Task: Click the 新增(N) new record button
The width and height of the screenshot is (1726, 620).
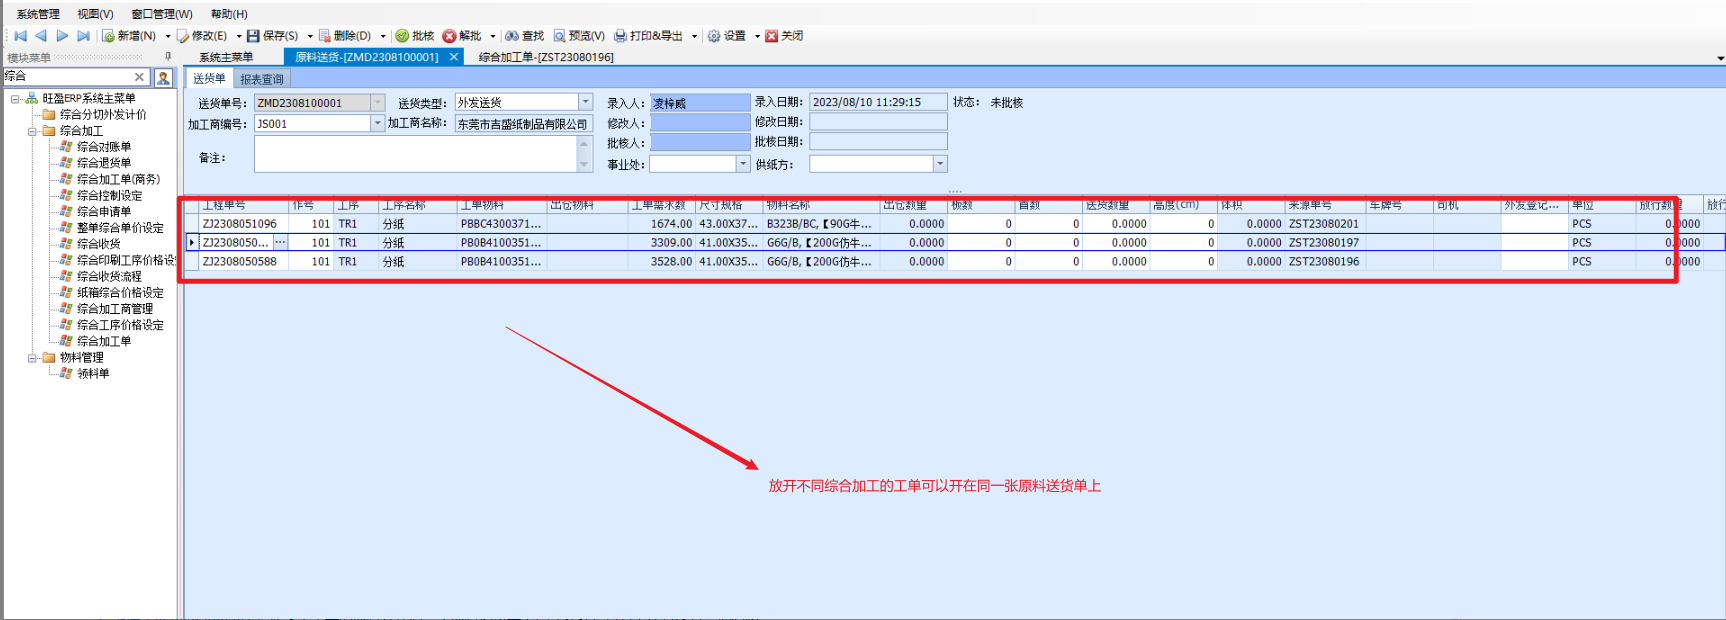Action: pyautogui.click(x=129, y=36)
